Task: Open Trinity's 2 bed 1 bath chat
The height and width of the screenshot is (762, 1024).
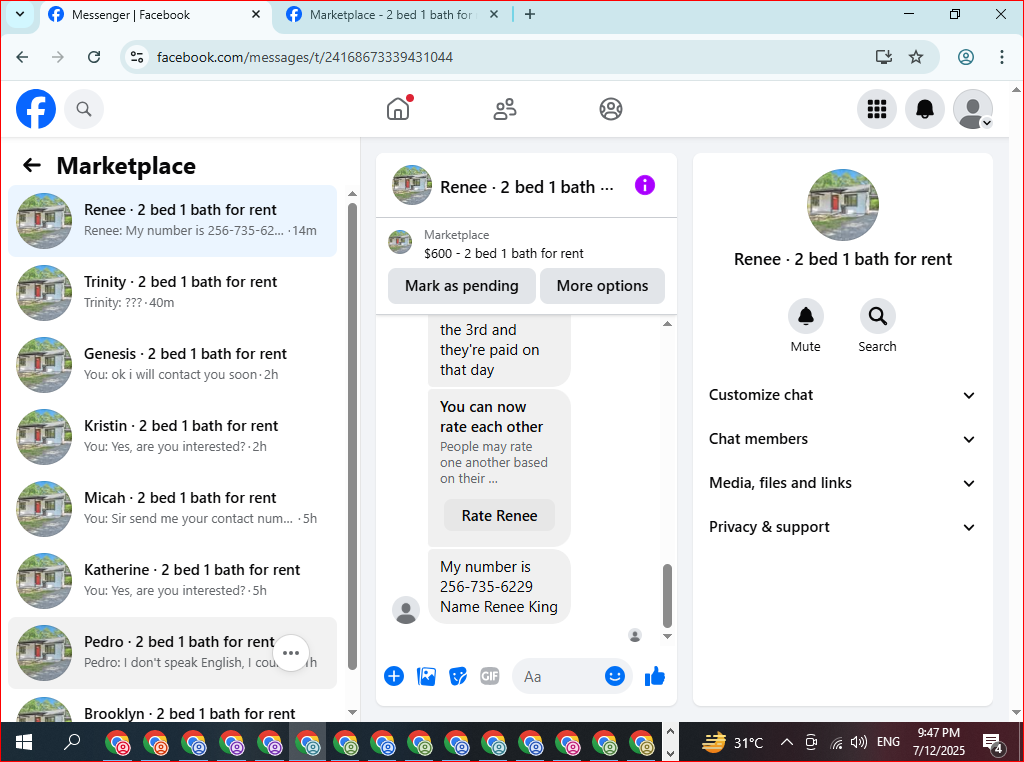Action: tap(172, 293)
